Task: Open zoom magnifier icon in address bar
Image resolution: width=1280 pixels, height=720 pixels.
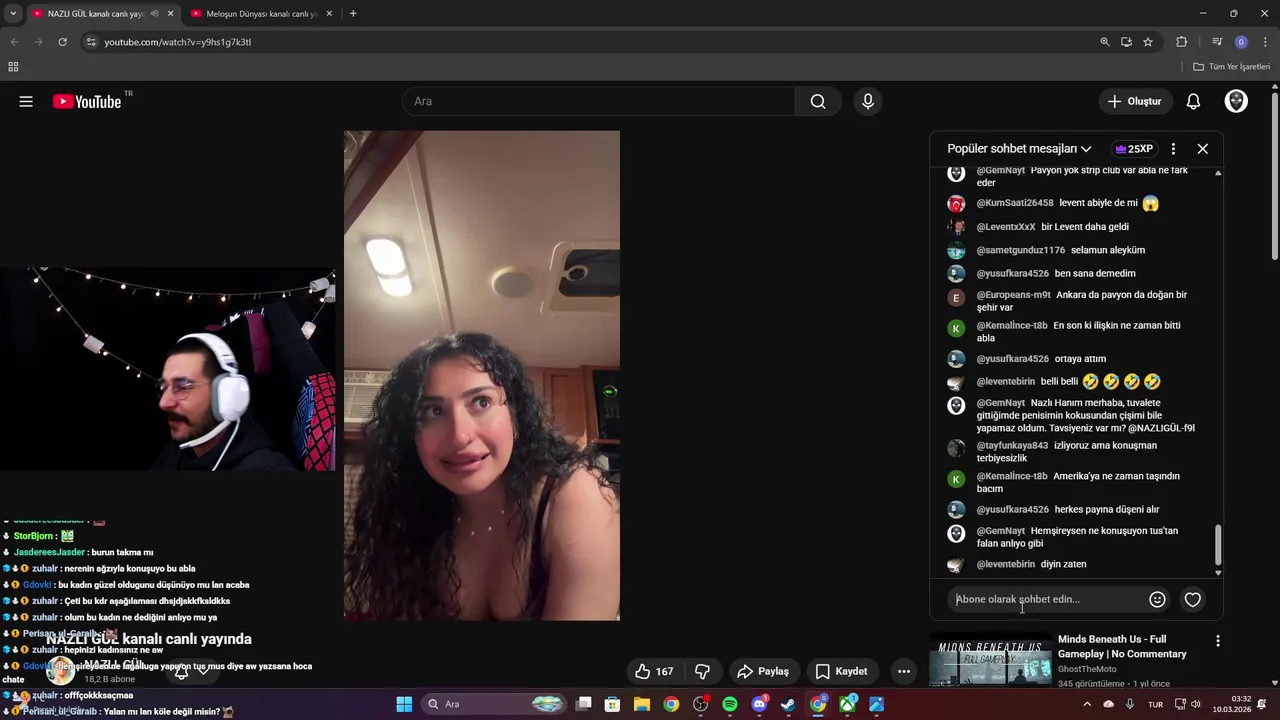Action: (x=1105, y=42)
